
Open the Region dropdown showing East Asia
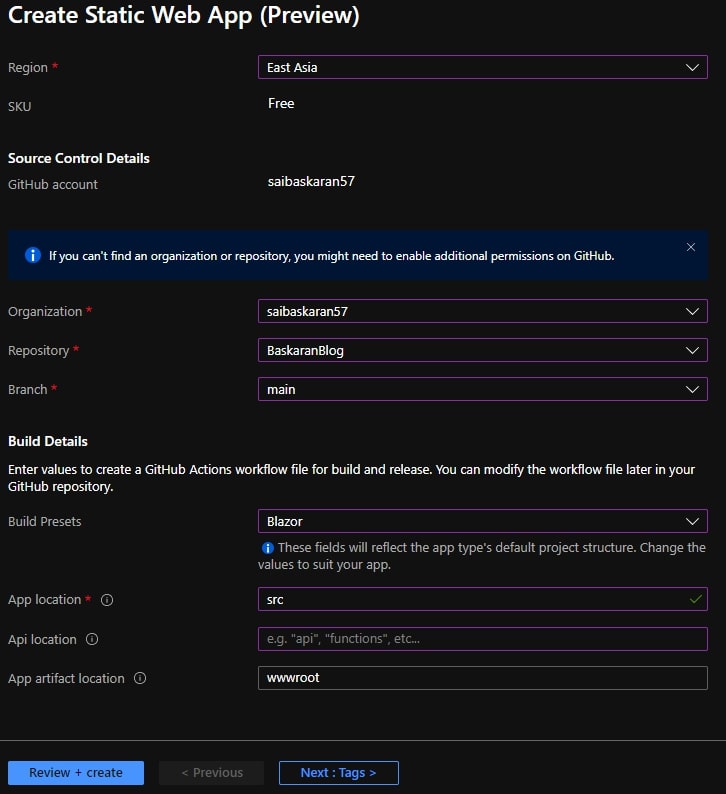482,67
